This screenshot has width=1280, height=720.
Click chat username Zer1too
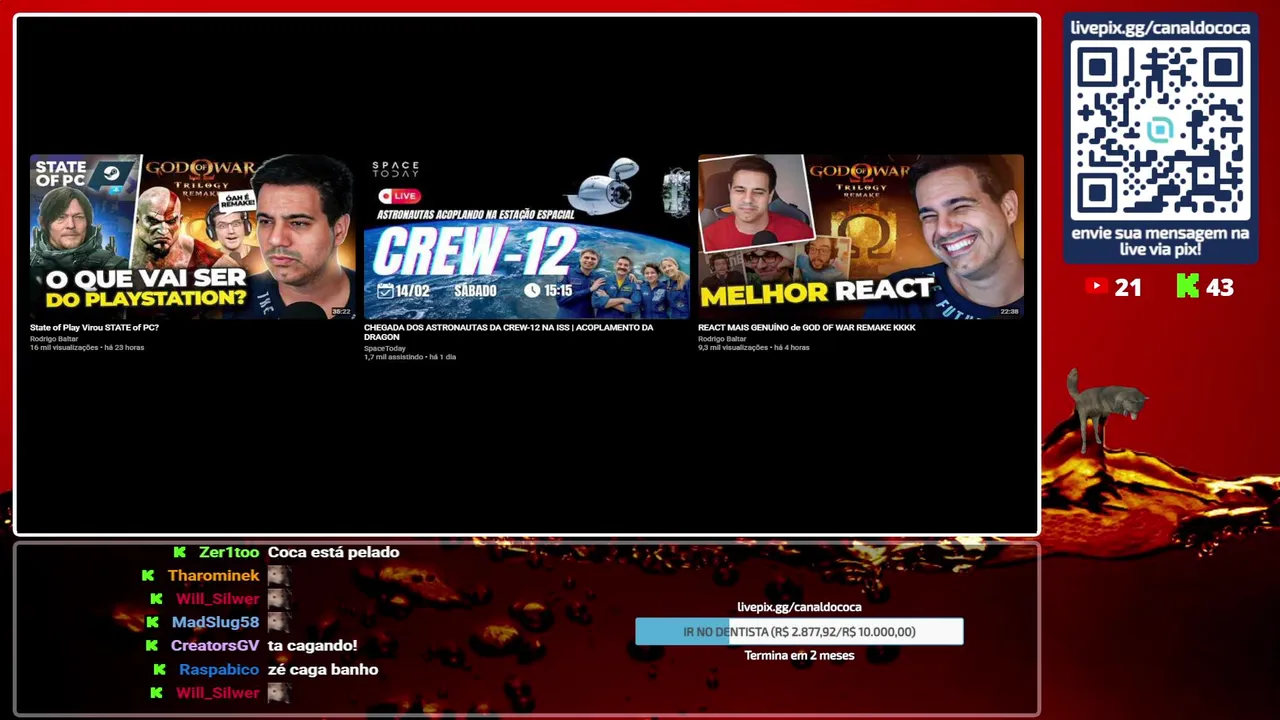[x=229, y=552]
